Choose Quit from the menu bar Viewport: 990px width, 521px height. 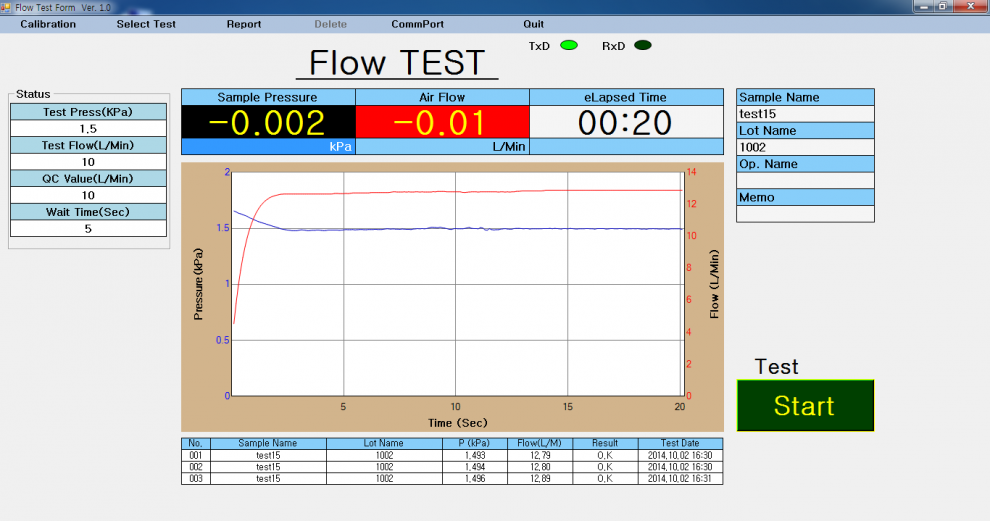534,24
